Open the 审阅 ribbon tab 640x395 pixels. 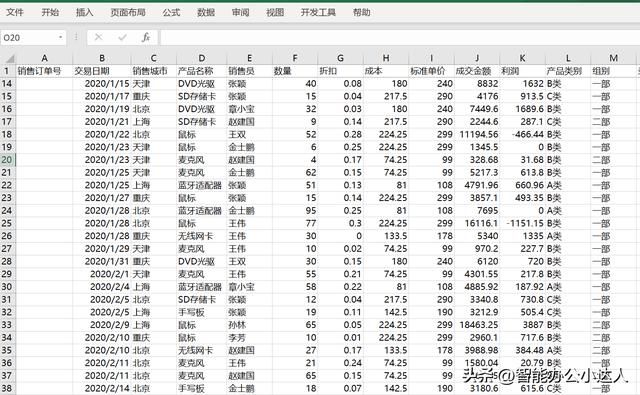tap(240, 12)
